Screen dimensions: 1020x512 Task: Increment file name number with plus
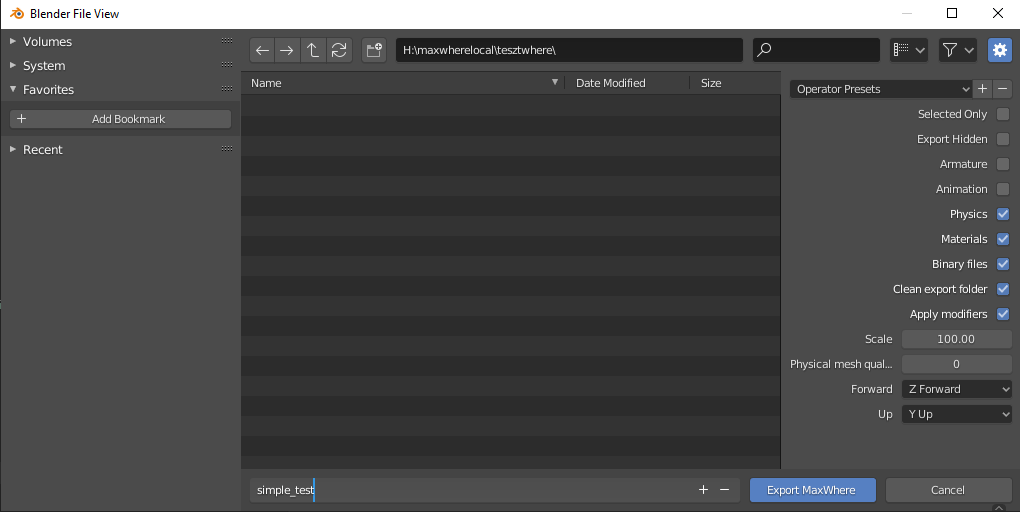[703, 490]
